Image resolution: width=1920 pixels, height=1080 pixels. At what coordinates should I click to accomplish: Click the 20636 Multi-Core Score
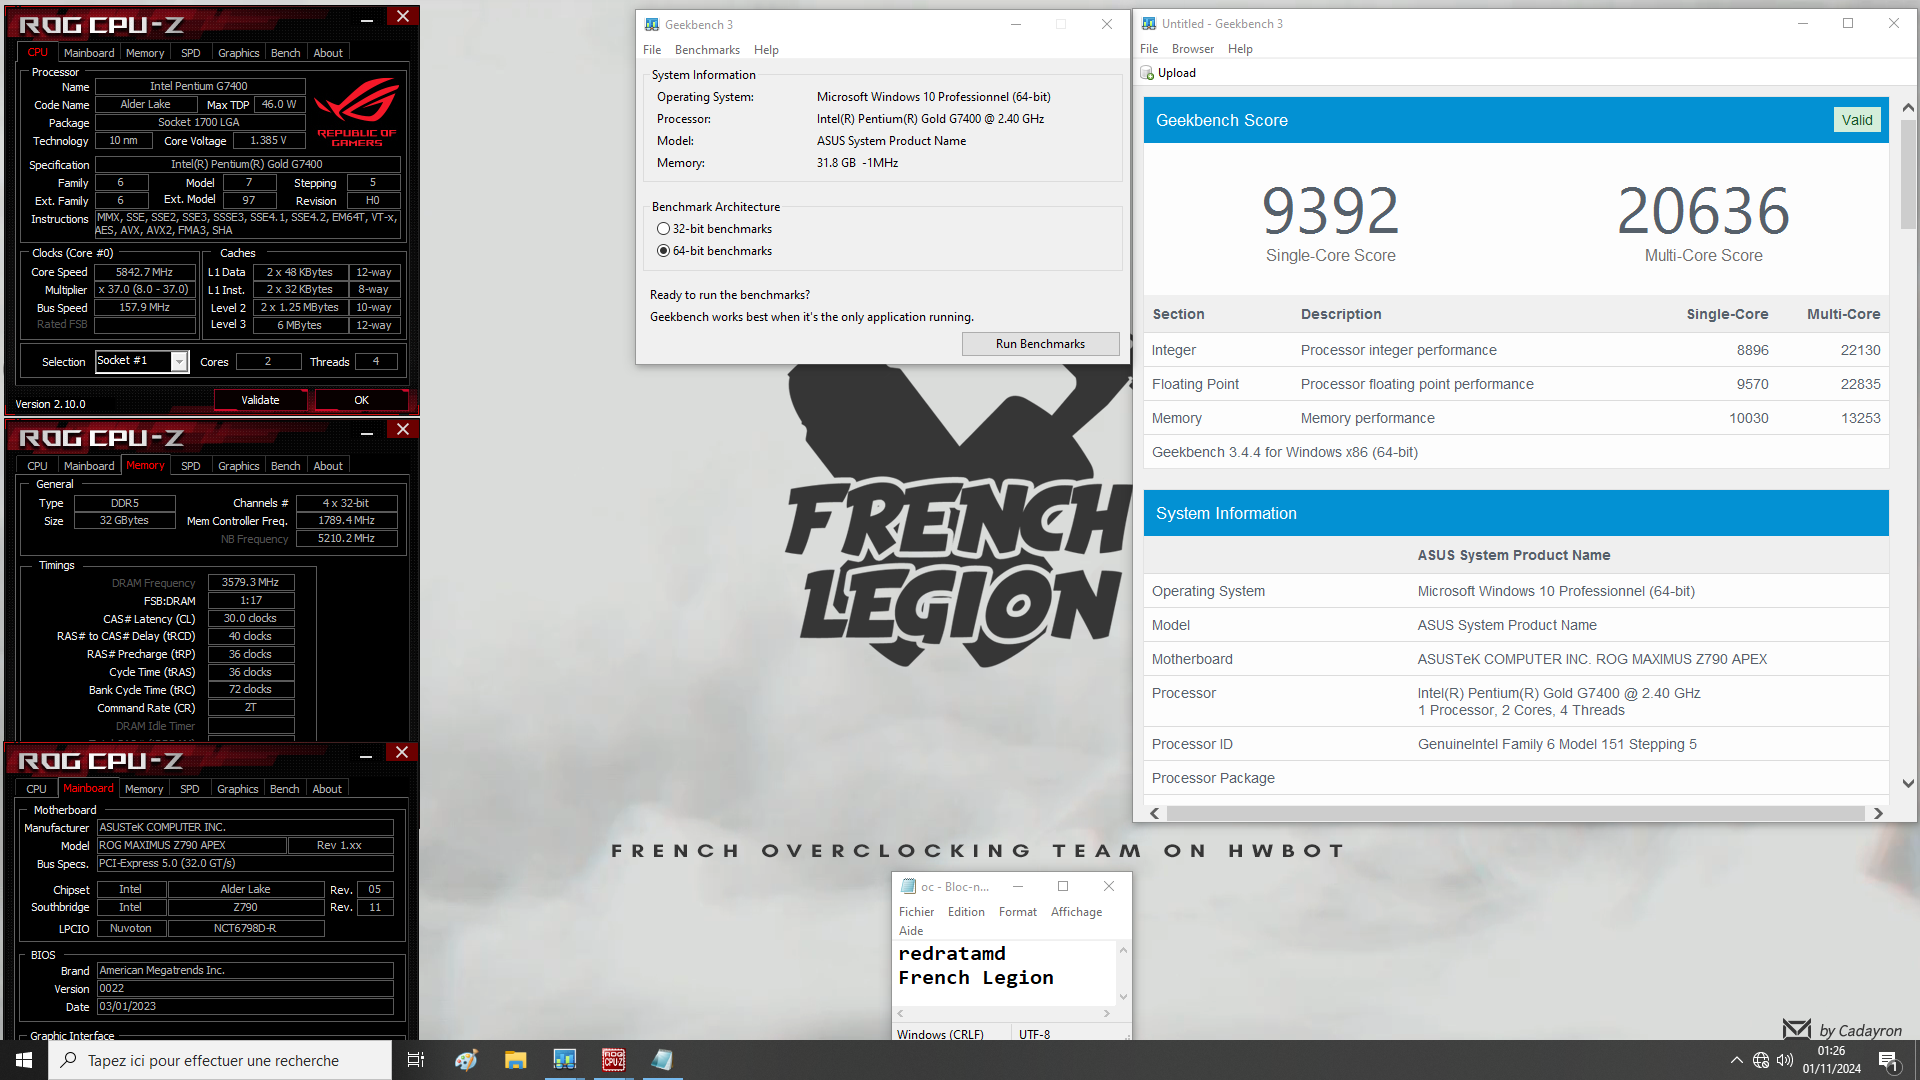[1703, 212]
